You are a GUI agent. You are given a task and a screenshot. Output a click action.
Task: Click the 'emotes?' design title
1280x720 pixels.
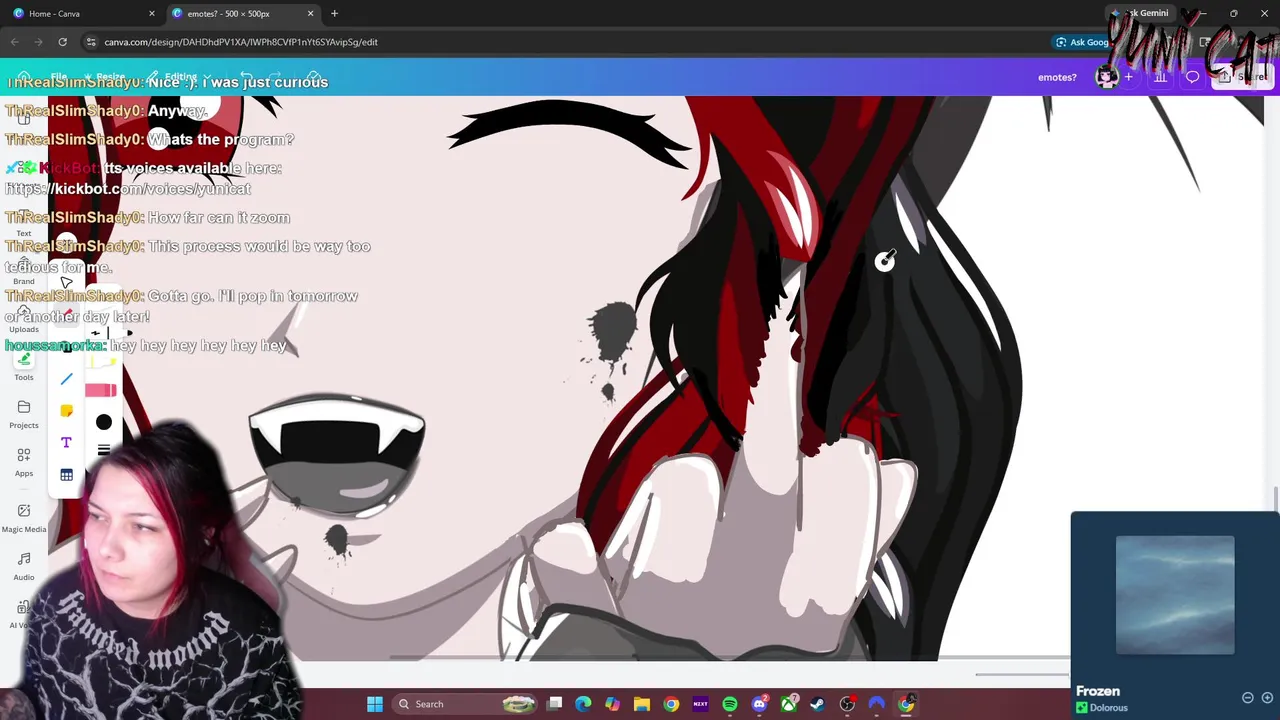pos(1057,77)
